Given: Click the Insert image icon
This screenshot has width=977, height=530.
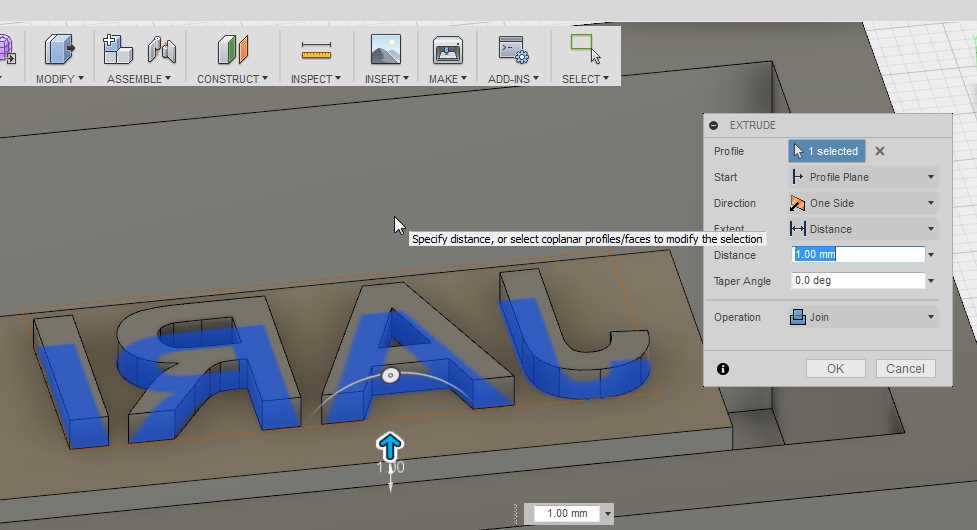Looking at the screenshot, I should (386, 50).
